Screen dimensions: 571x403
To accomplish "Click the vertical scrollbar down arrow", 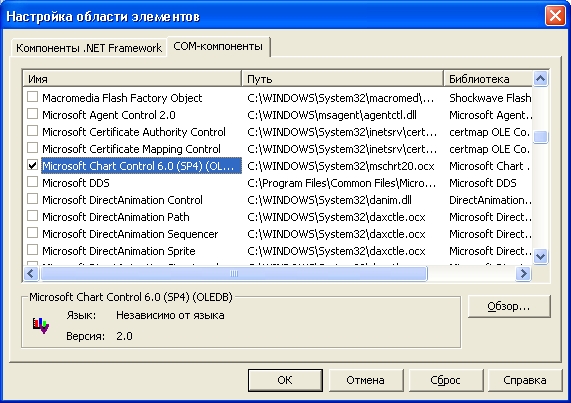I will [x=540, y=256].
